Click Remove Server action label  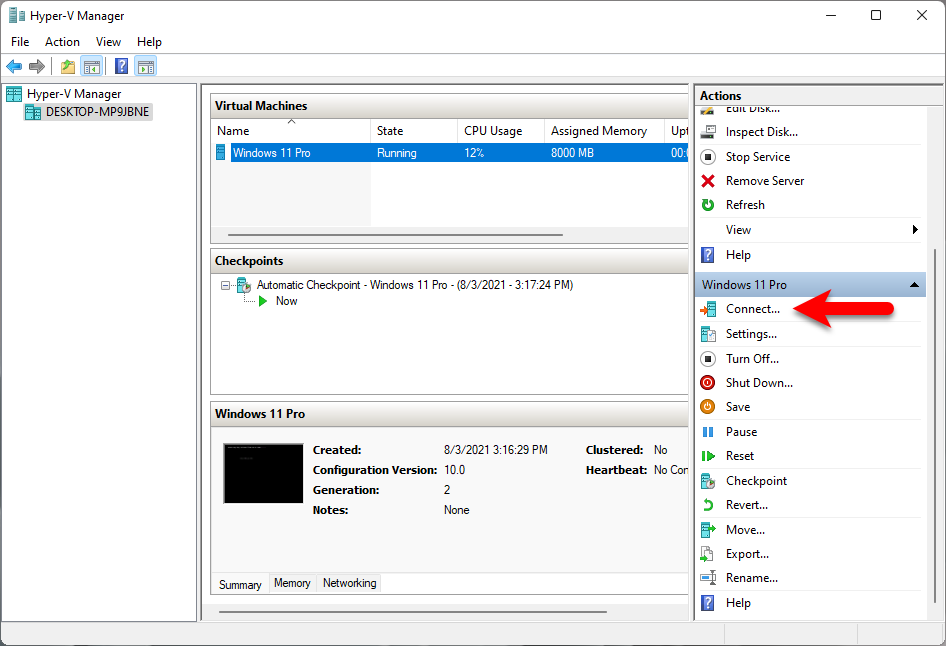(764, 181)
